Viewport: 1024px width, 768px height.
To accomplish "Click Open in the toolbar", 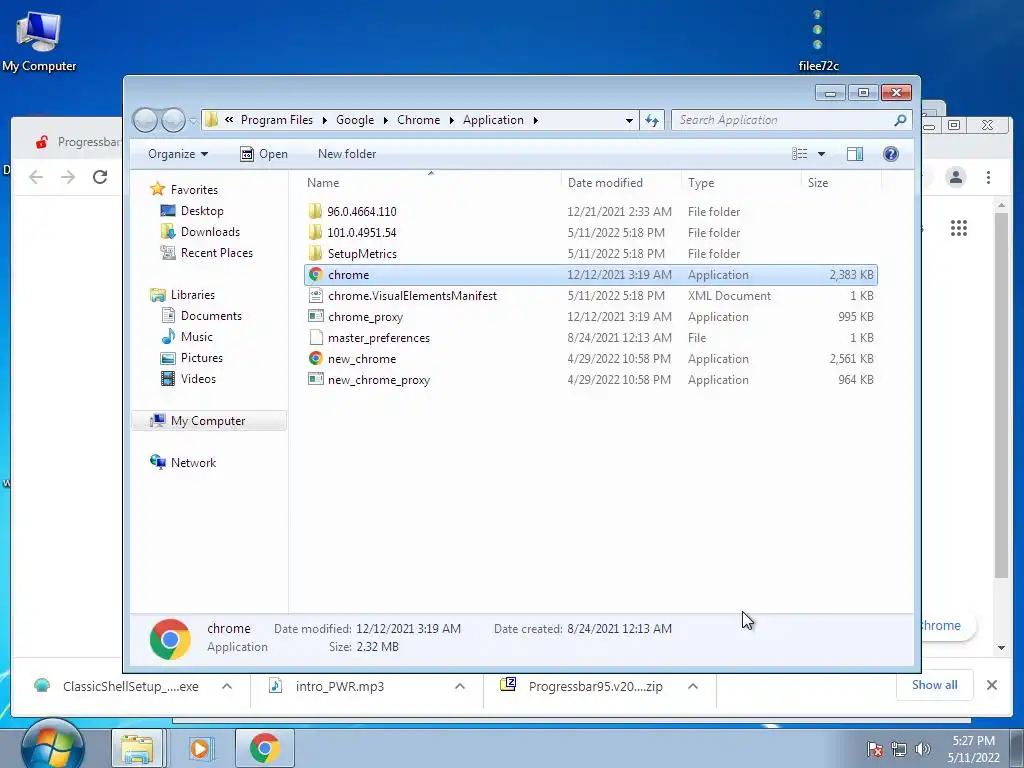I will click(x=264, y=154).
